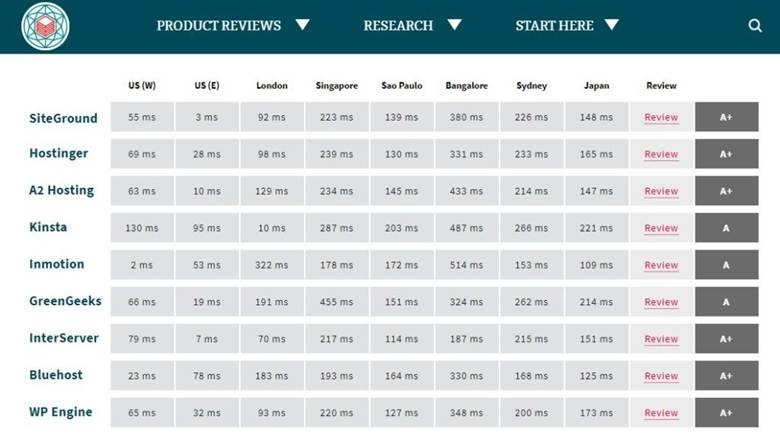Select the Kinsta row name

(x=48, y=227)
